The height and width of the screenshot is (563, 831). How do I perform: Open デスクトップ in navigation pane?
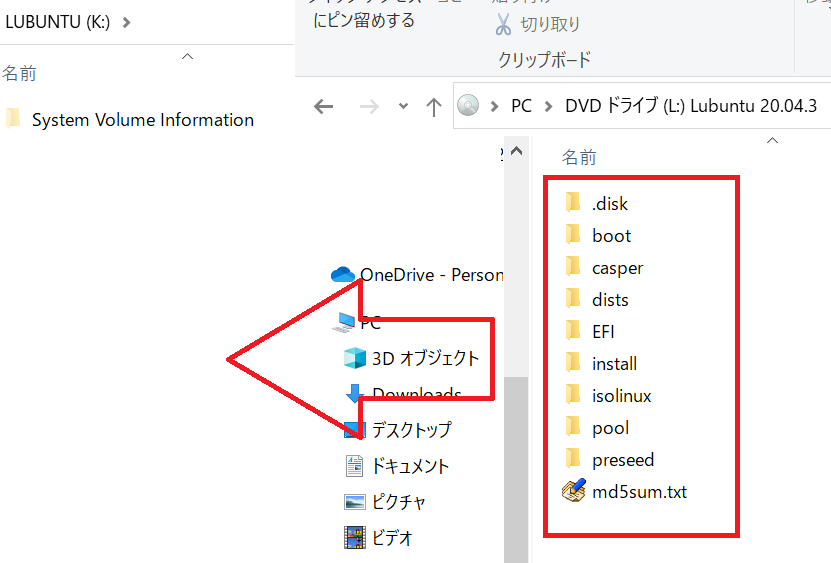(412, 429)
